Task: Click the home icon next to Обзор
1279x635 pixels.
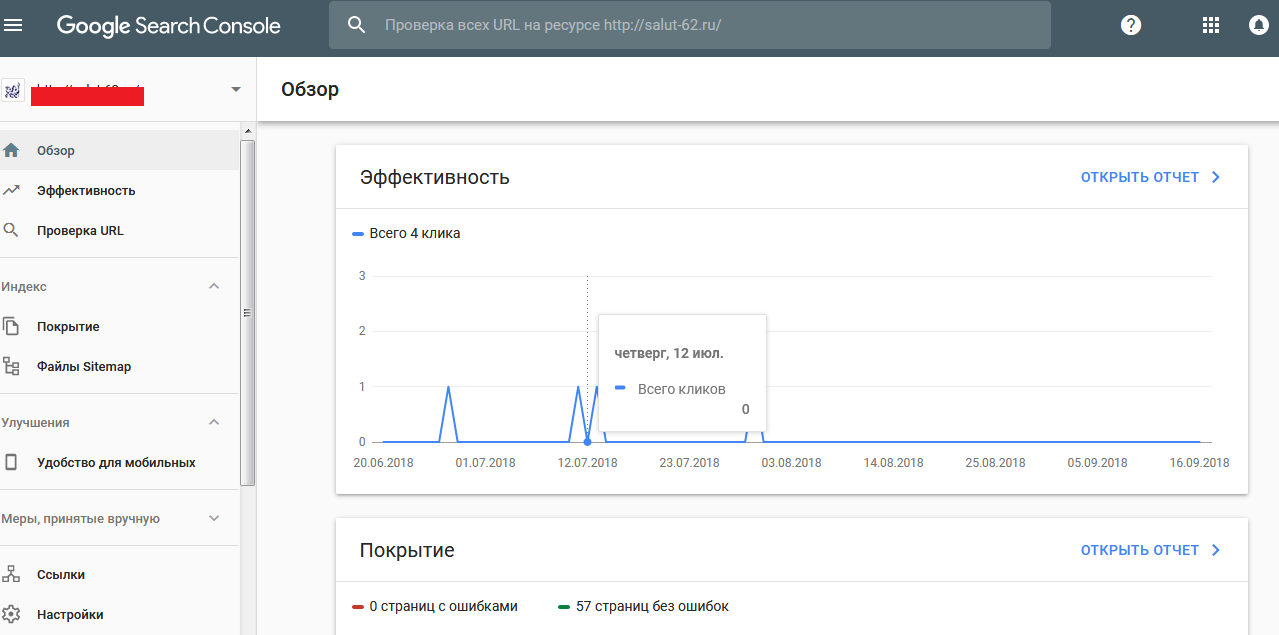Action: click(11, 151)
